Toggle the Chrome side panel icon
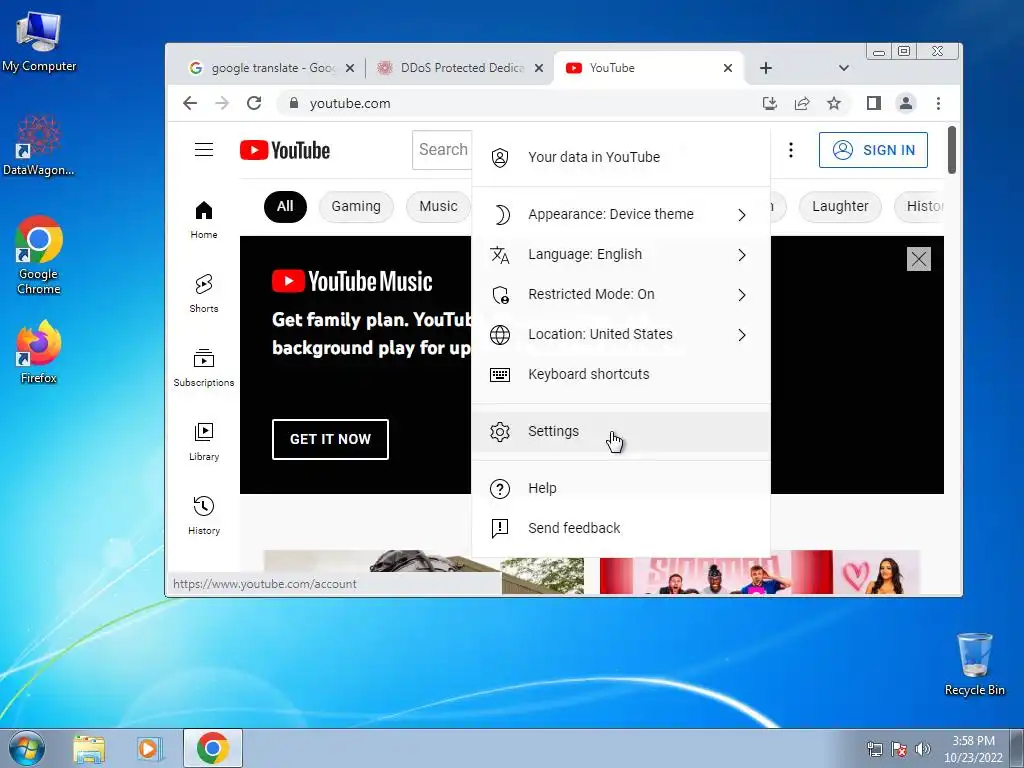Image resolution: width=1024 pixels, height=768 pixels. click(873, 103)
